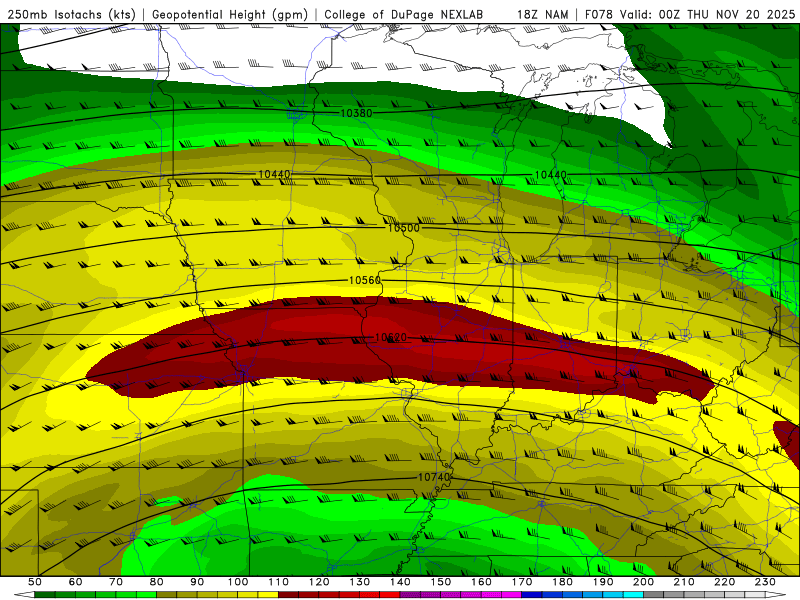Click the 220 kts color scale label
Screen dimensions: 800x600
pyautogui.click(x=724, y=582)
